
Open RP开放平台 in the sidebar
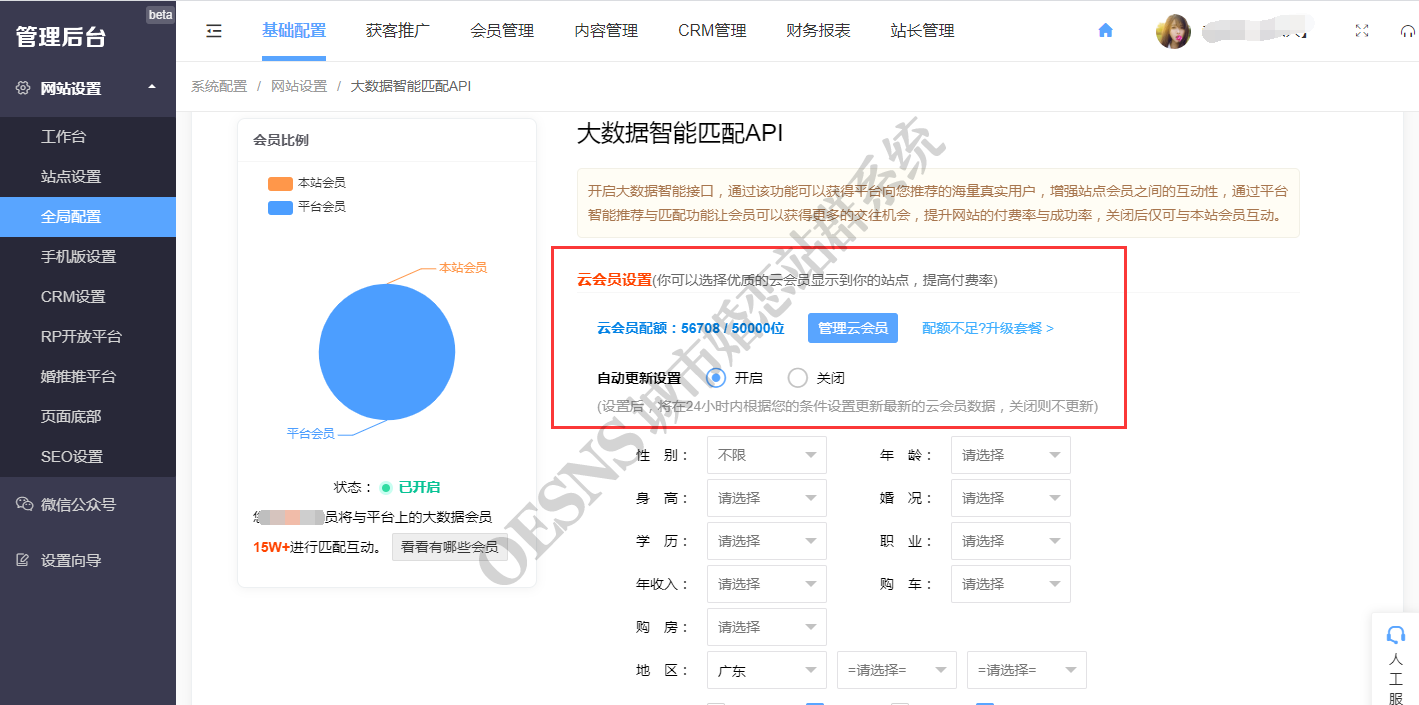88,336
